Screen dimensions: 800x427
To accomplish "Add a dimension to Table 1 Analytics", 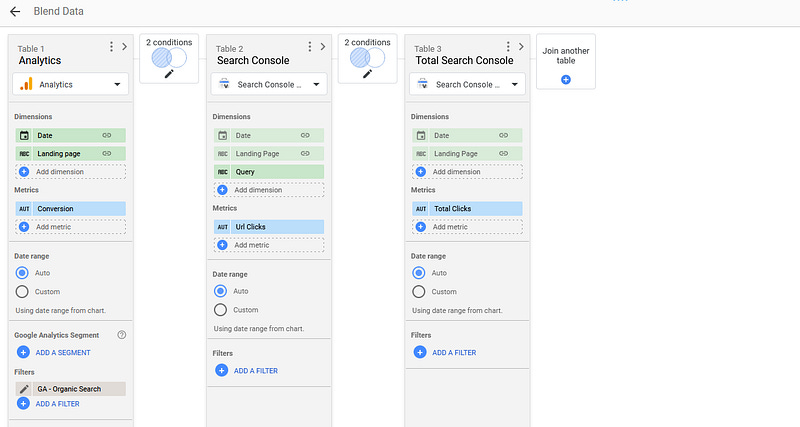I will (70, 172).
